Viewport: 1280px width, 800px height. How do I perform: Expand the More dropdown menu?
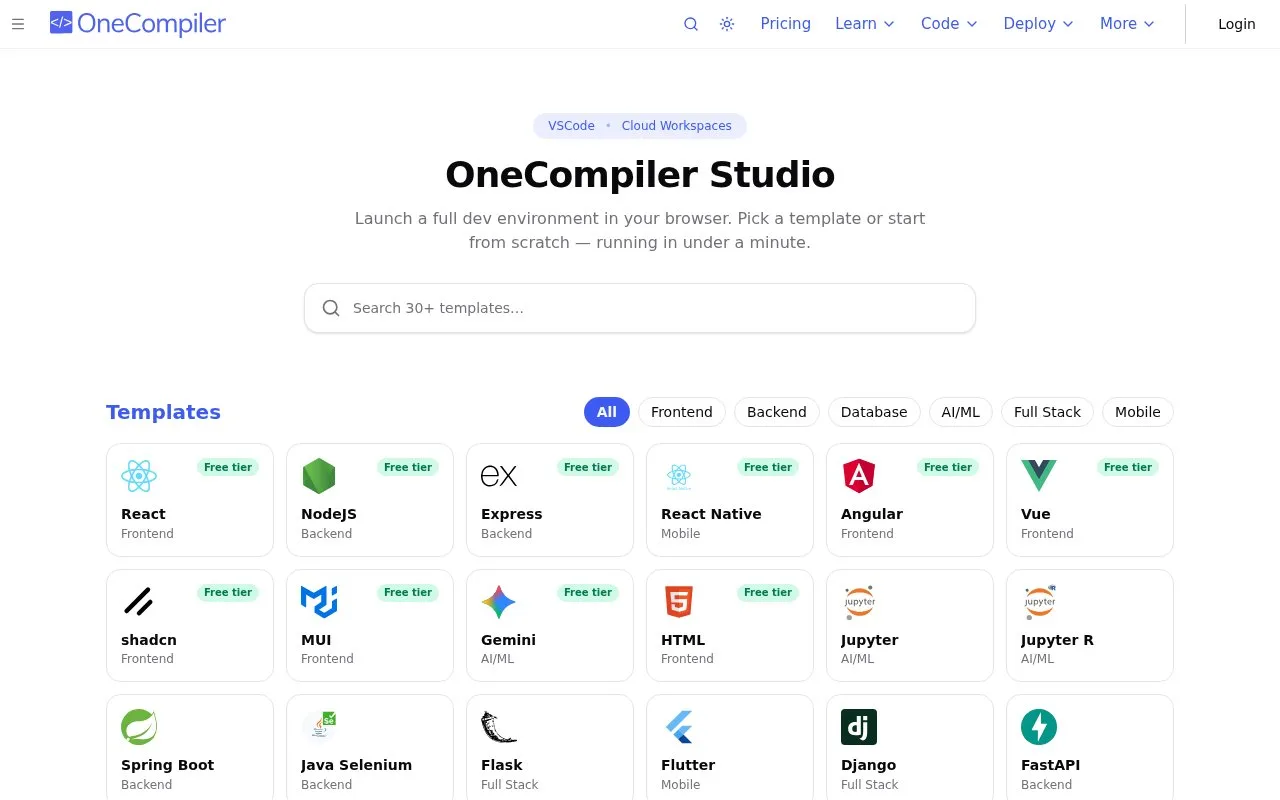1127,24
